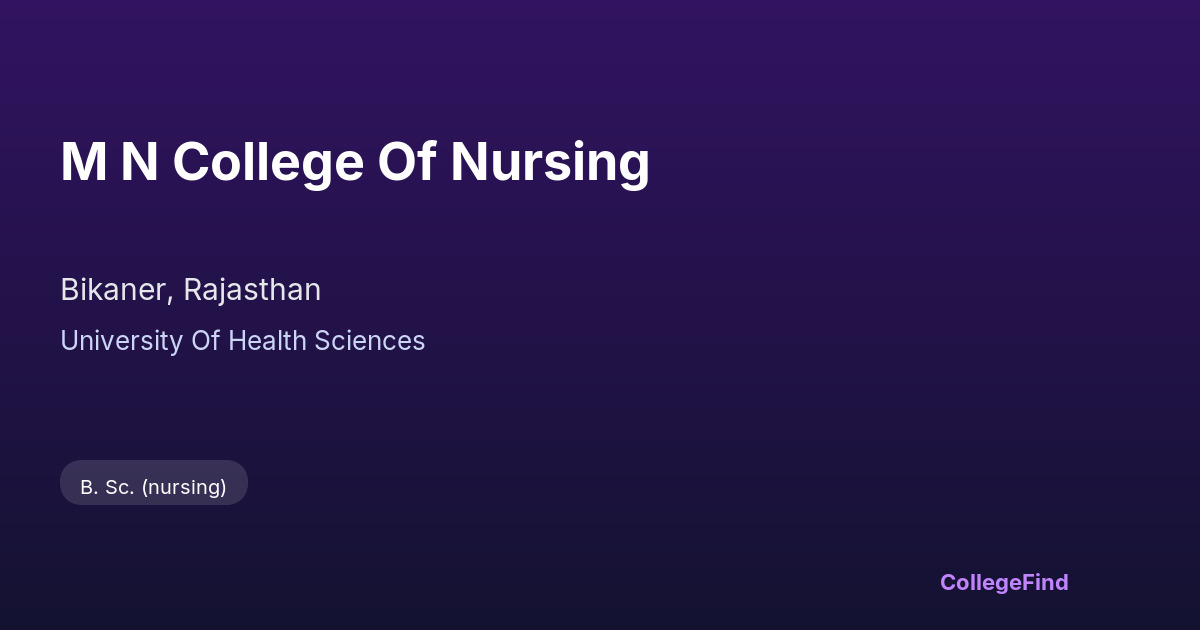Click the word College in the main heading

(x=267, y=162)
